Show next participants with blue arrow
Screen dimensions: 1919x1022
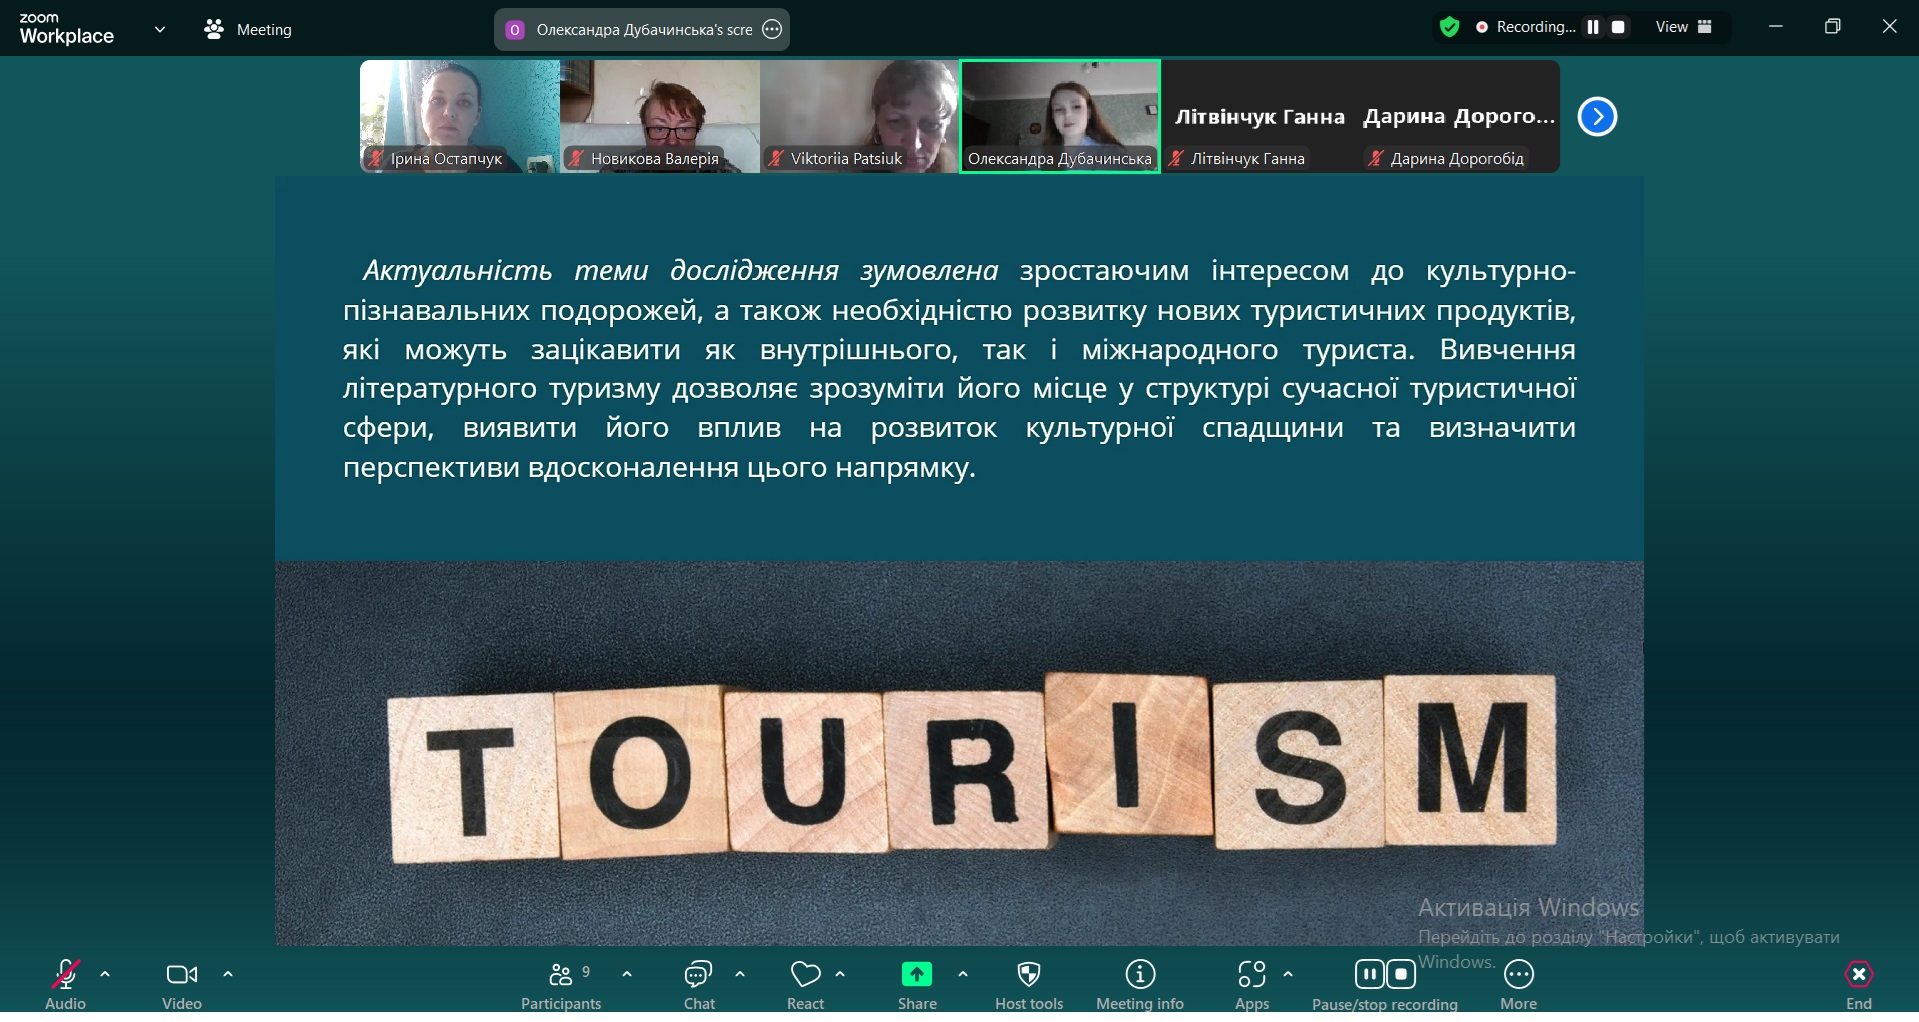coord(1597,117)
